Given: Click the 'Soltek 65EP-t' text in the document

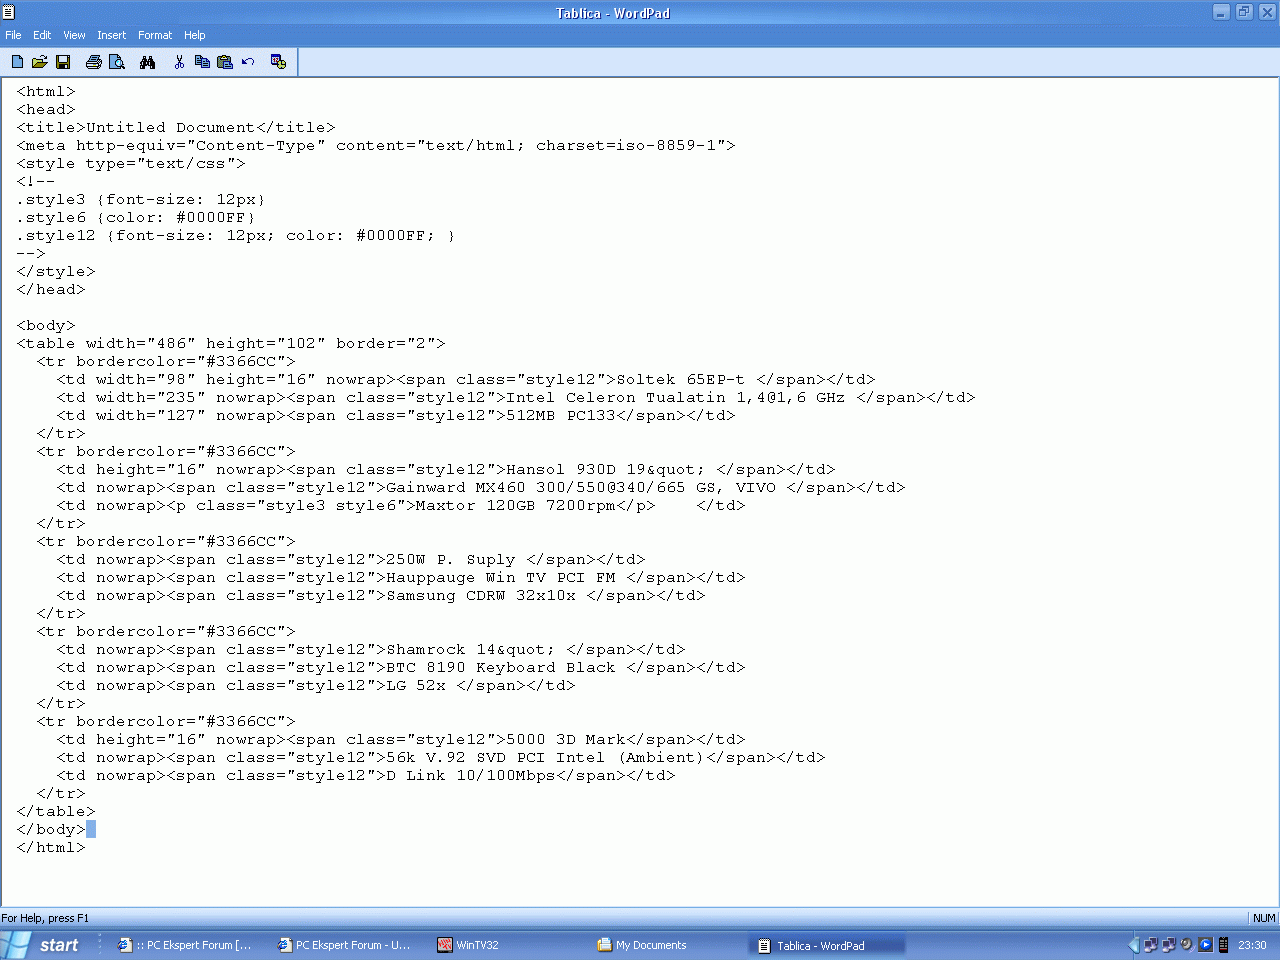Looking at the screenshot, I should 681,380.
